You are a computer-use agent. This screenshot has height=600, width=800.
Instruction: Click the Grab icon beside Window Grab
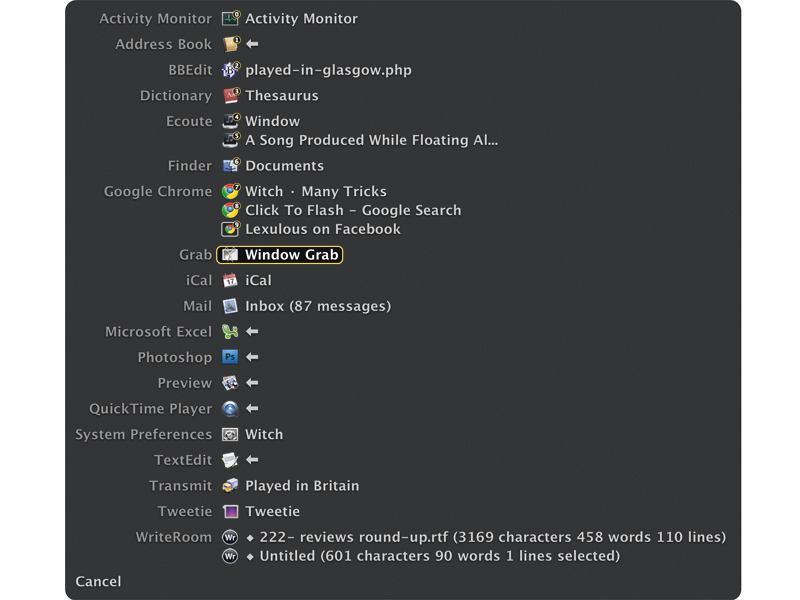(x=230, y=255)
